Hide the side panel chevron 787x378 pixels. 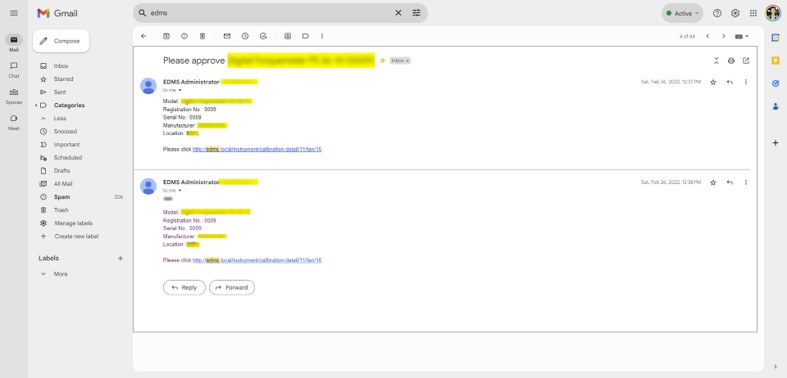(775, 367)
